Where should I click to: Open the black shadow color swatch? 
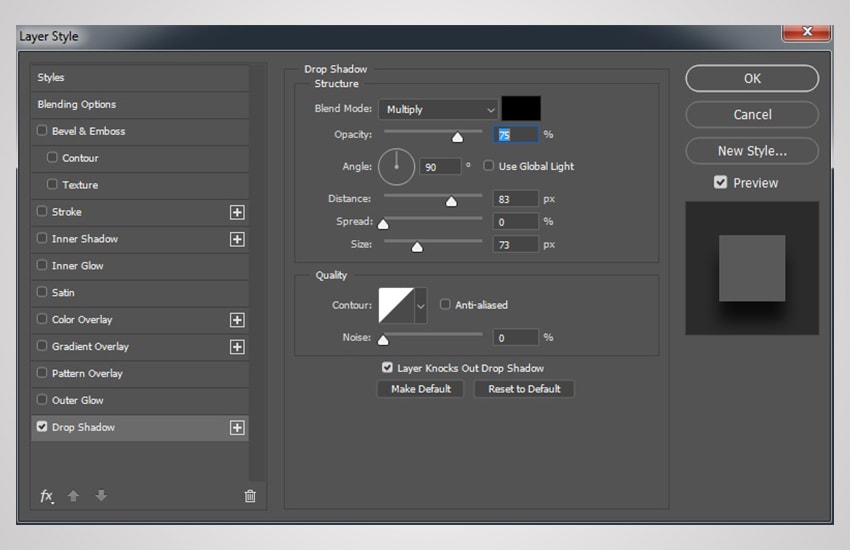tap(521, 108)
